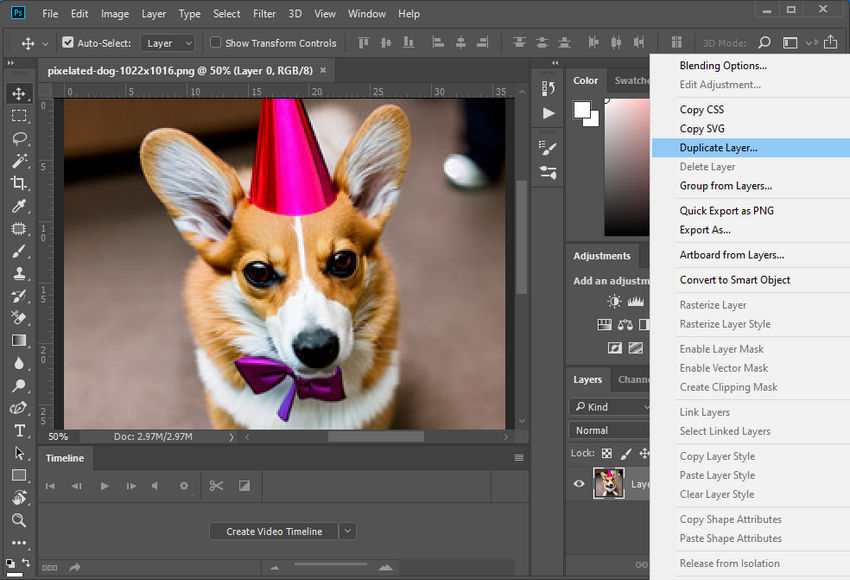The image size is (850, 580).
Task: Select the Dodge tool
Action: coord(19,385)
